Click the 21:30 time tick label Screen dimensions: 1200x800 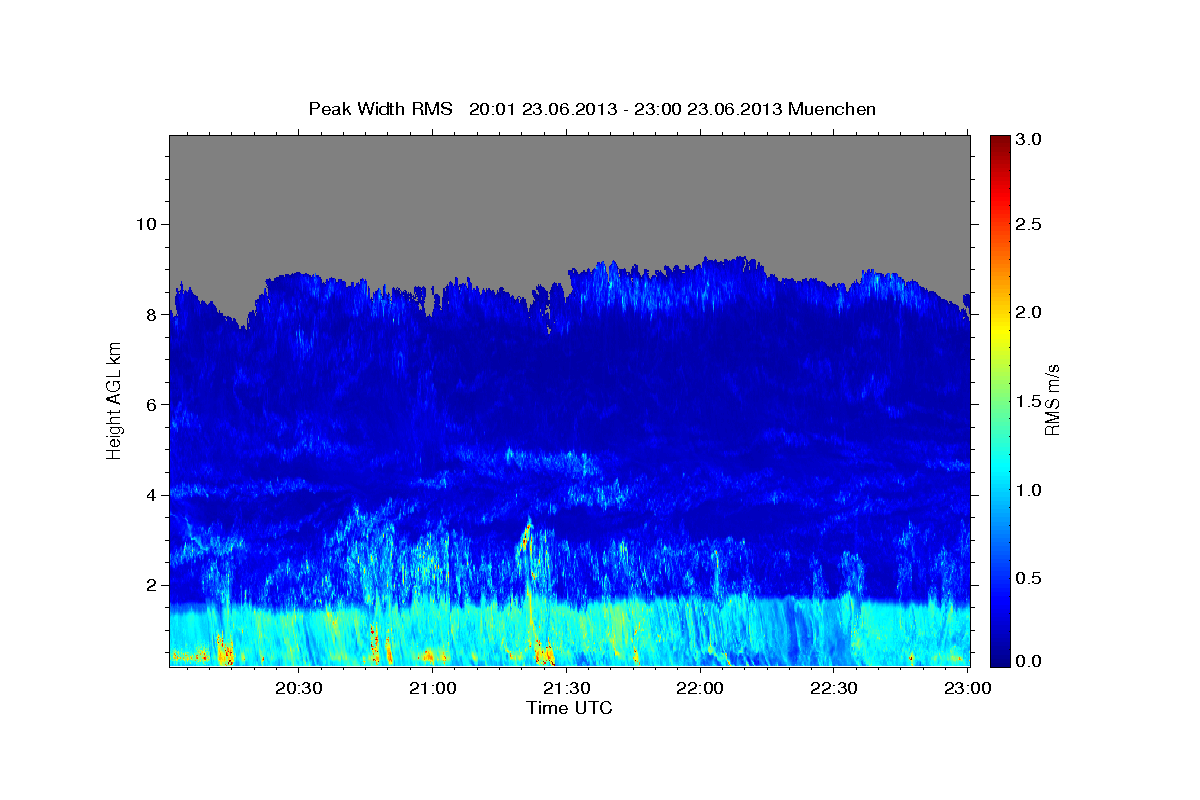[x=565, y=688]
